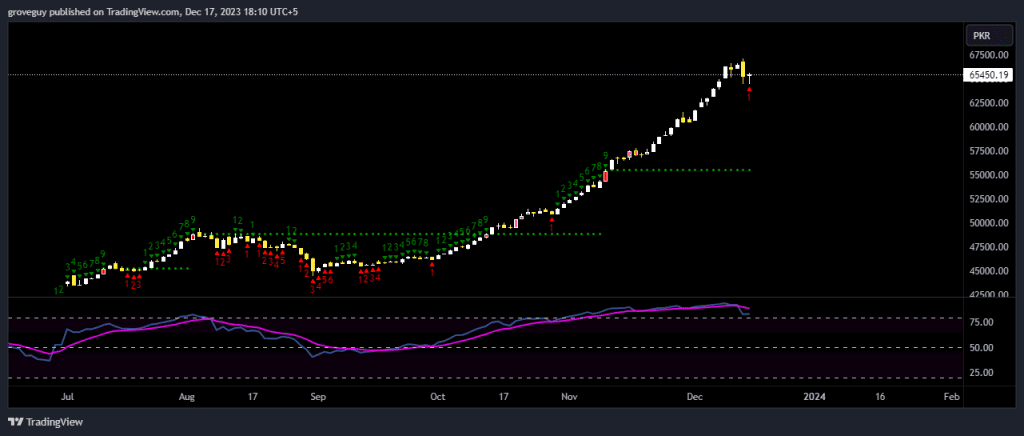Click the 67500.00 price scale label

click(x=987, y=55)
